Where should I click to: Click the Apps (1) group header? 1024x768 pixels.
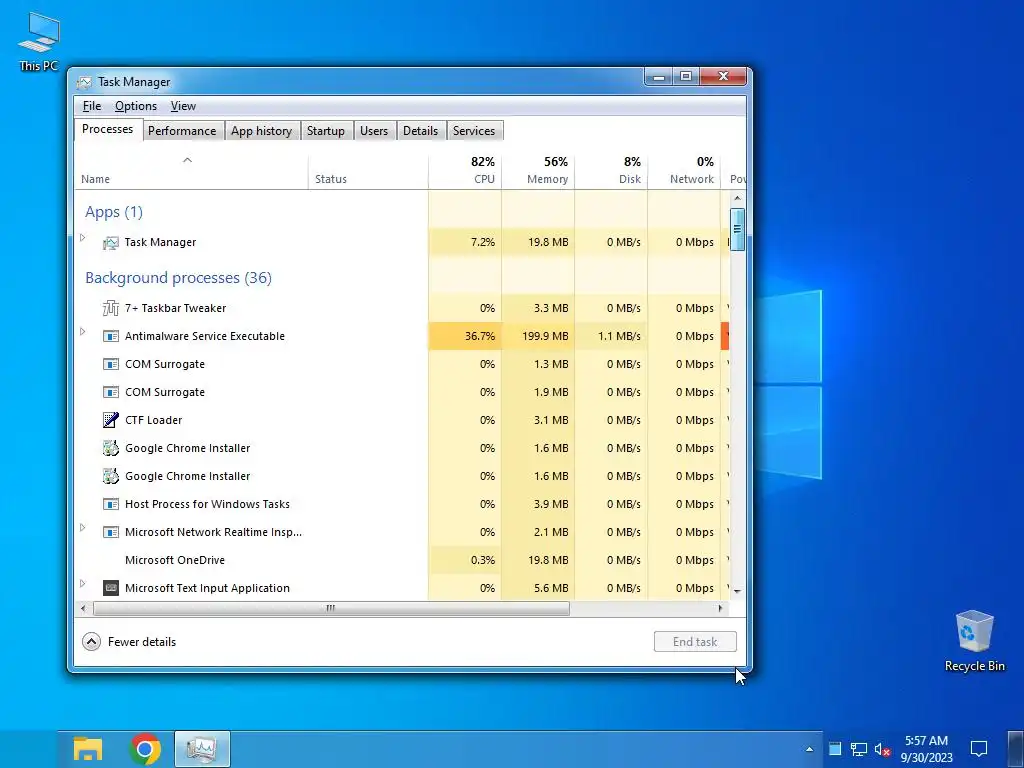114,212
